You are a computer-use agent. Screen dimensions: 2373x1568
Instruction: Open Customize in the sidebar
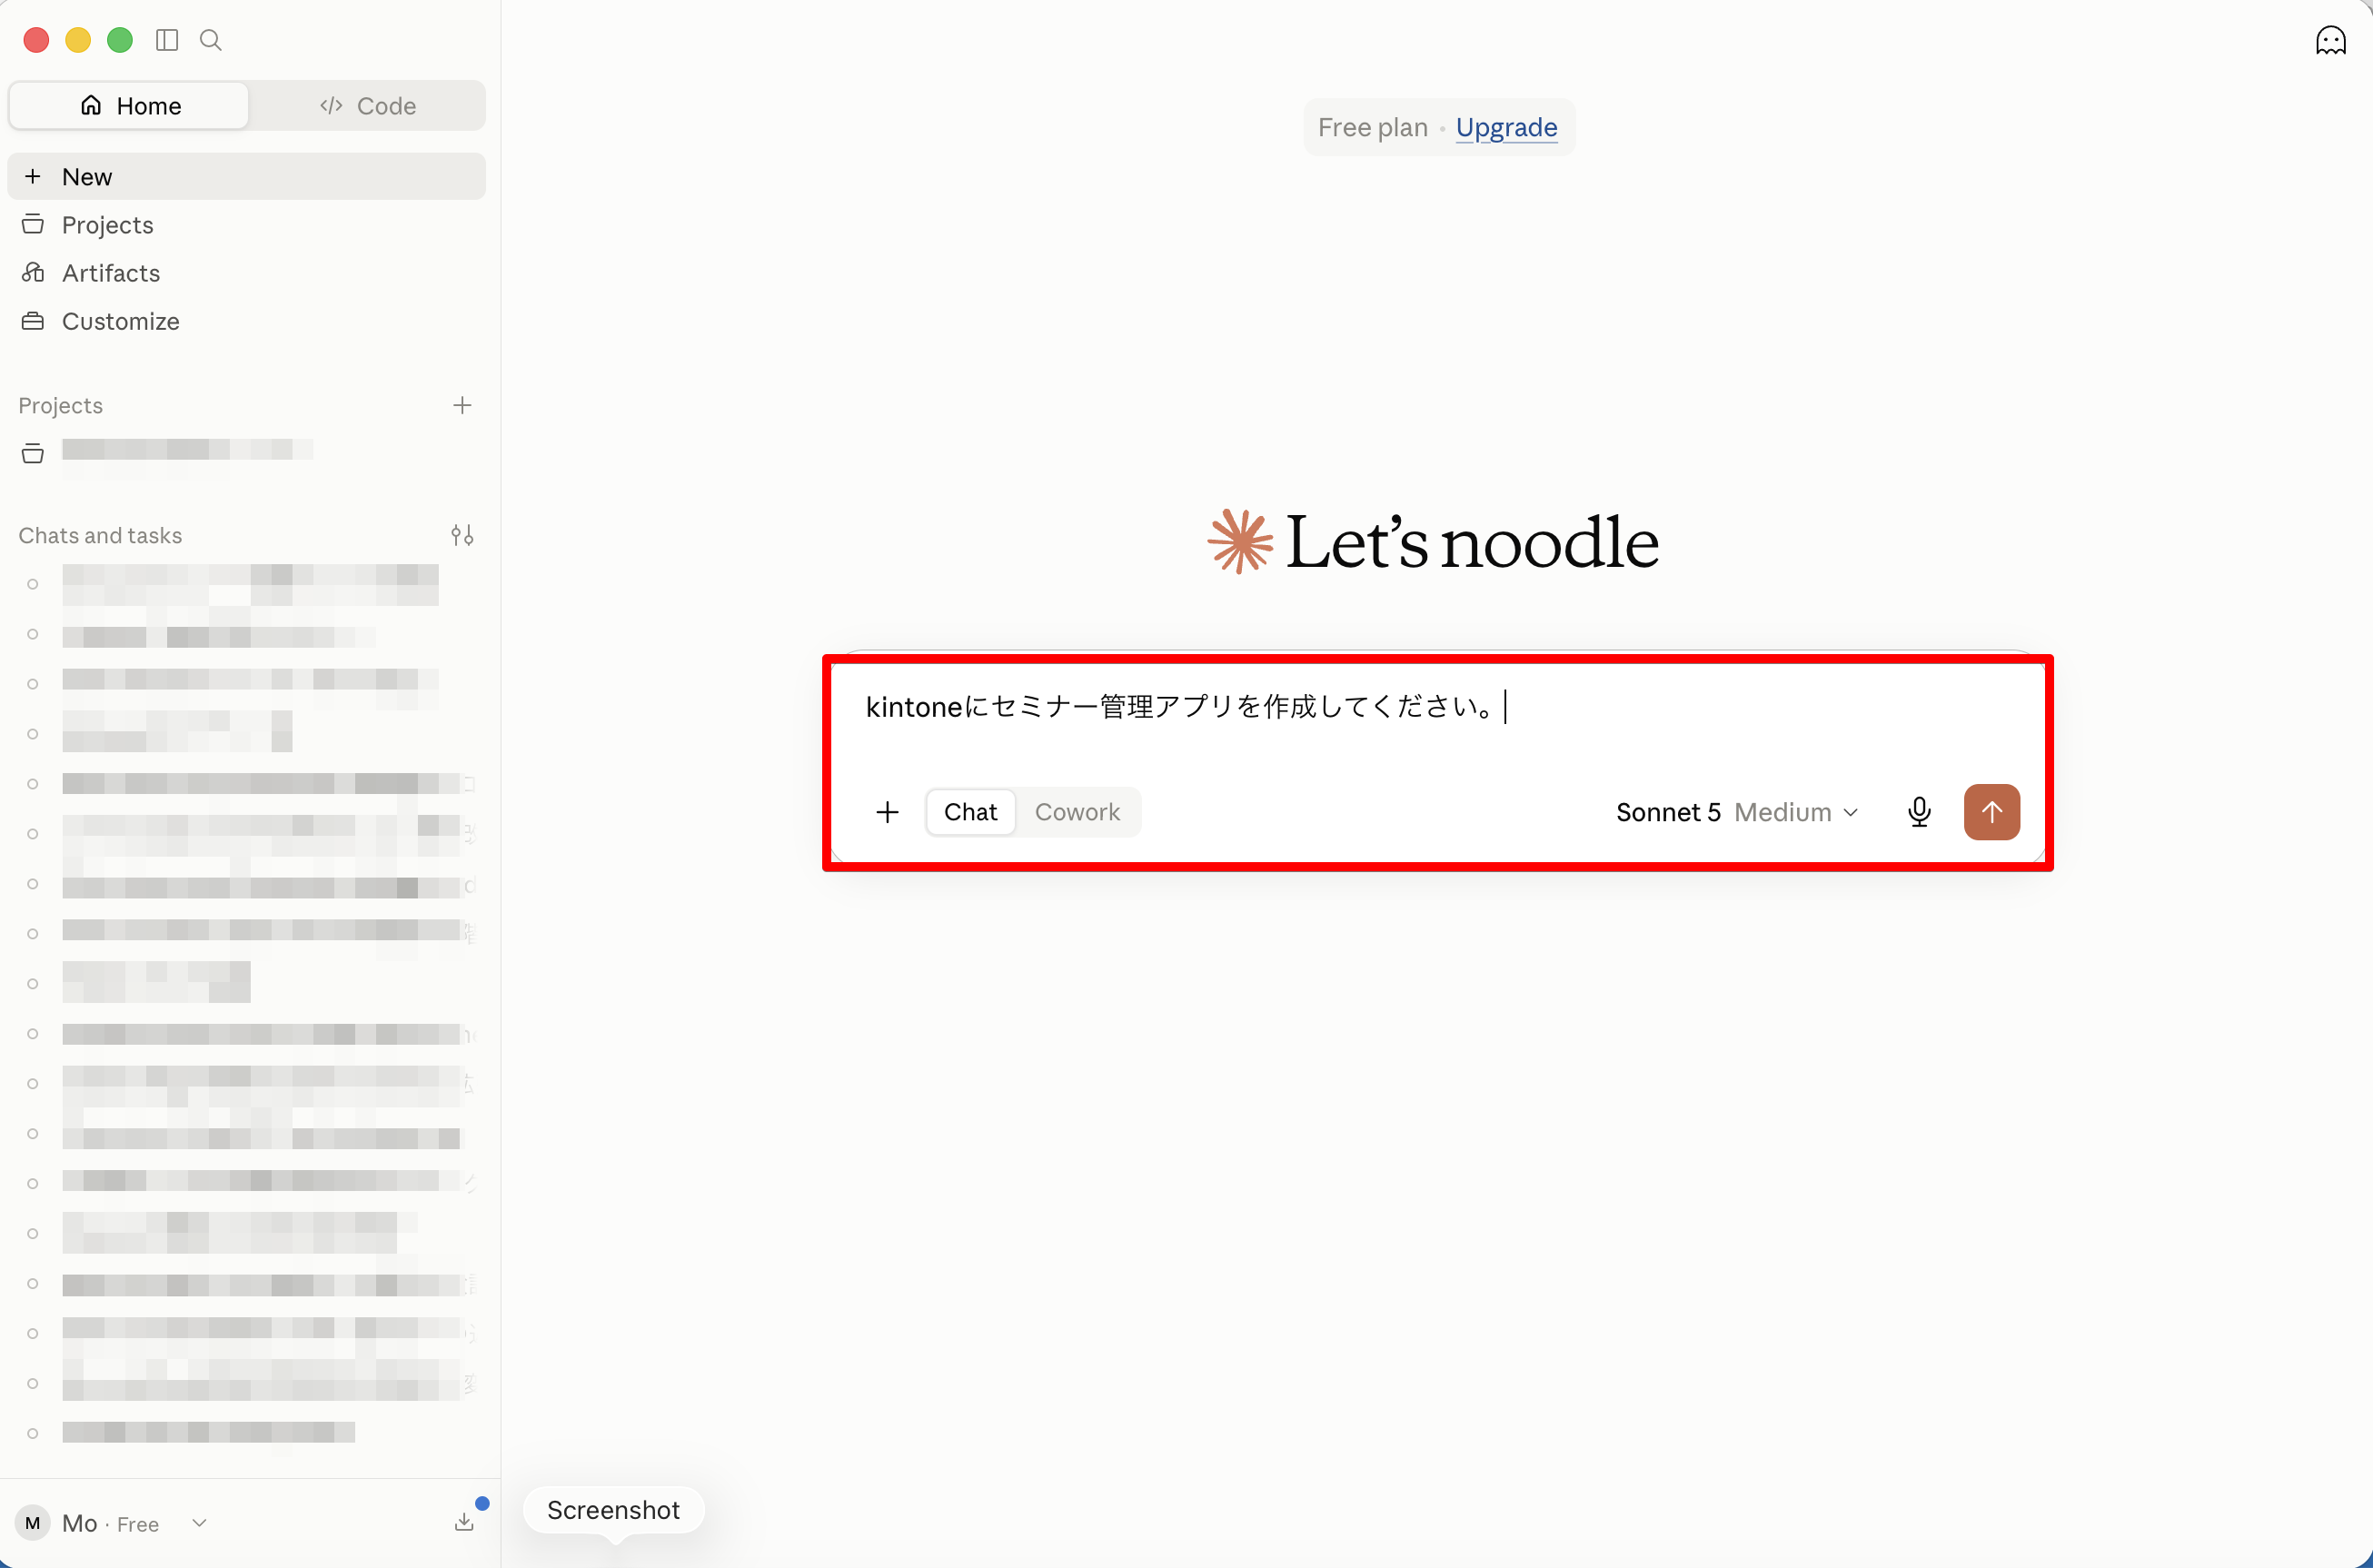point(246,321)
